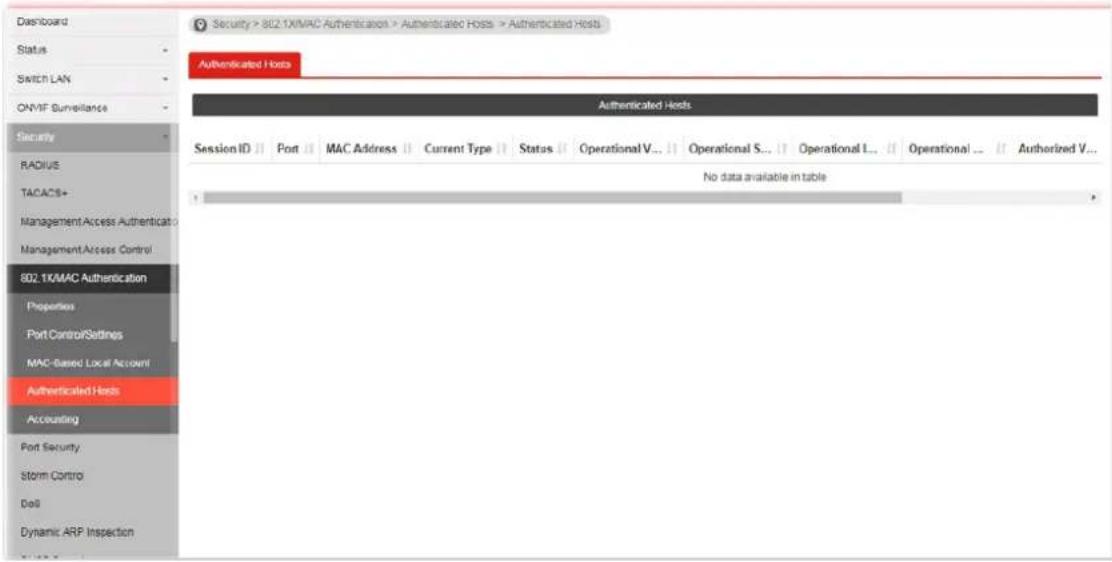This screenshot has width=1112, height=562.
Task: Sort table by Status column
Action: tap(543, 150)
